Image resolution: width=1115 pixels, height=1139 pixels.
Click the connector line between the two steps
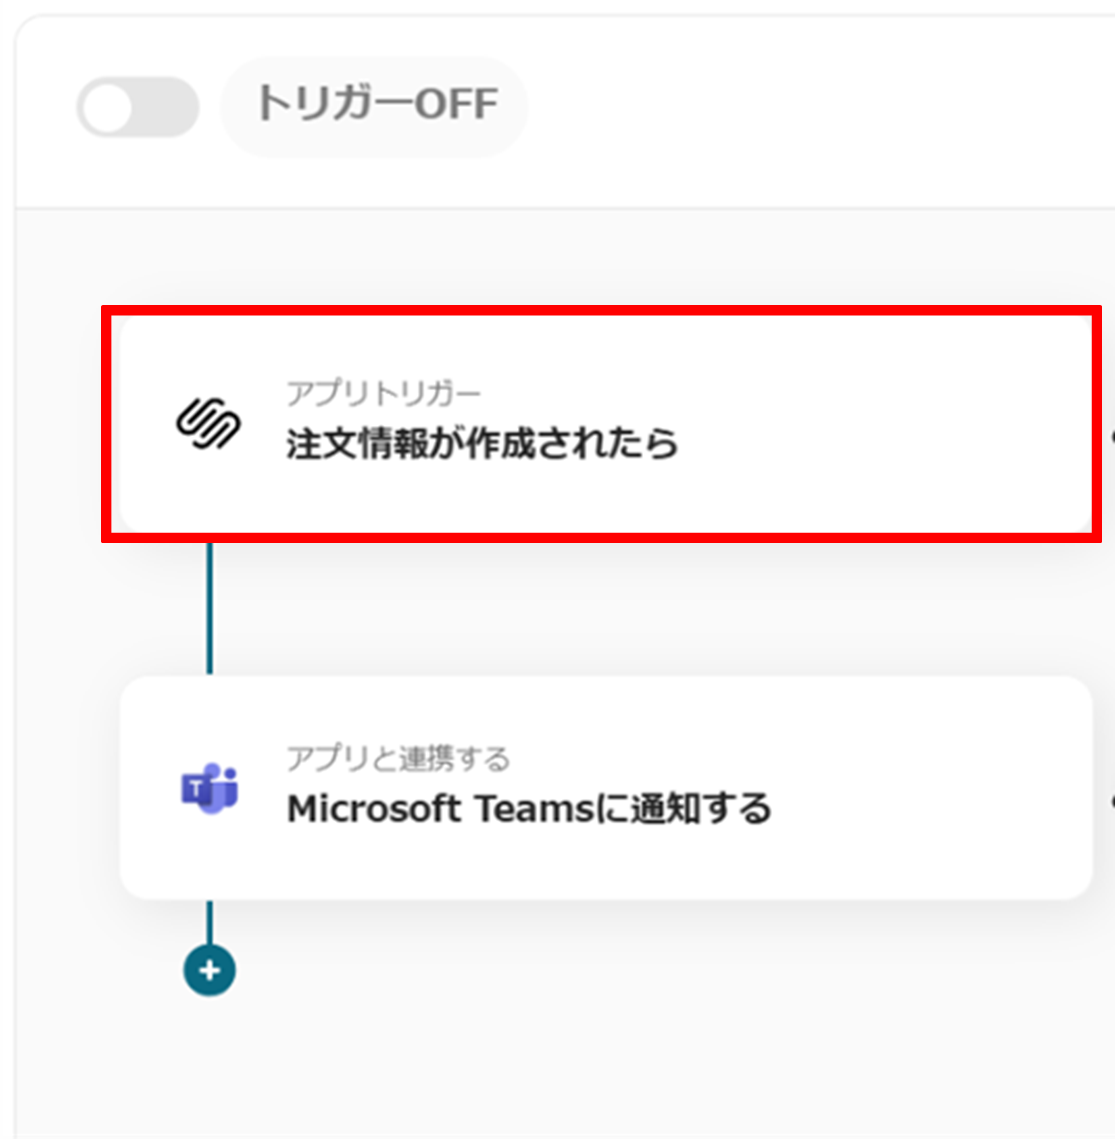[210, 609]
